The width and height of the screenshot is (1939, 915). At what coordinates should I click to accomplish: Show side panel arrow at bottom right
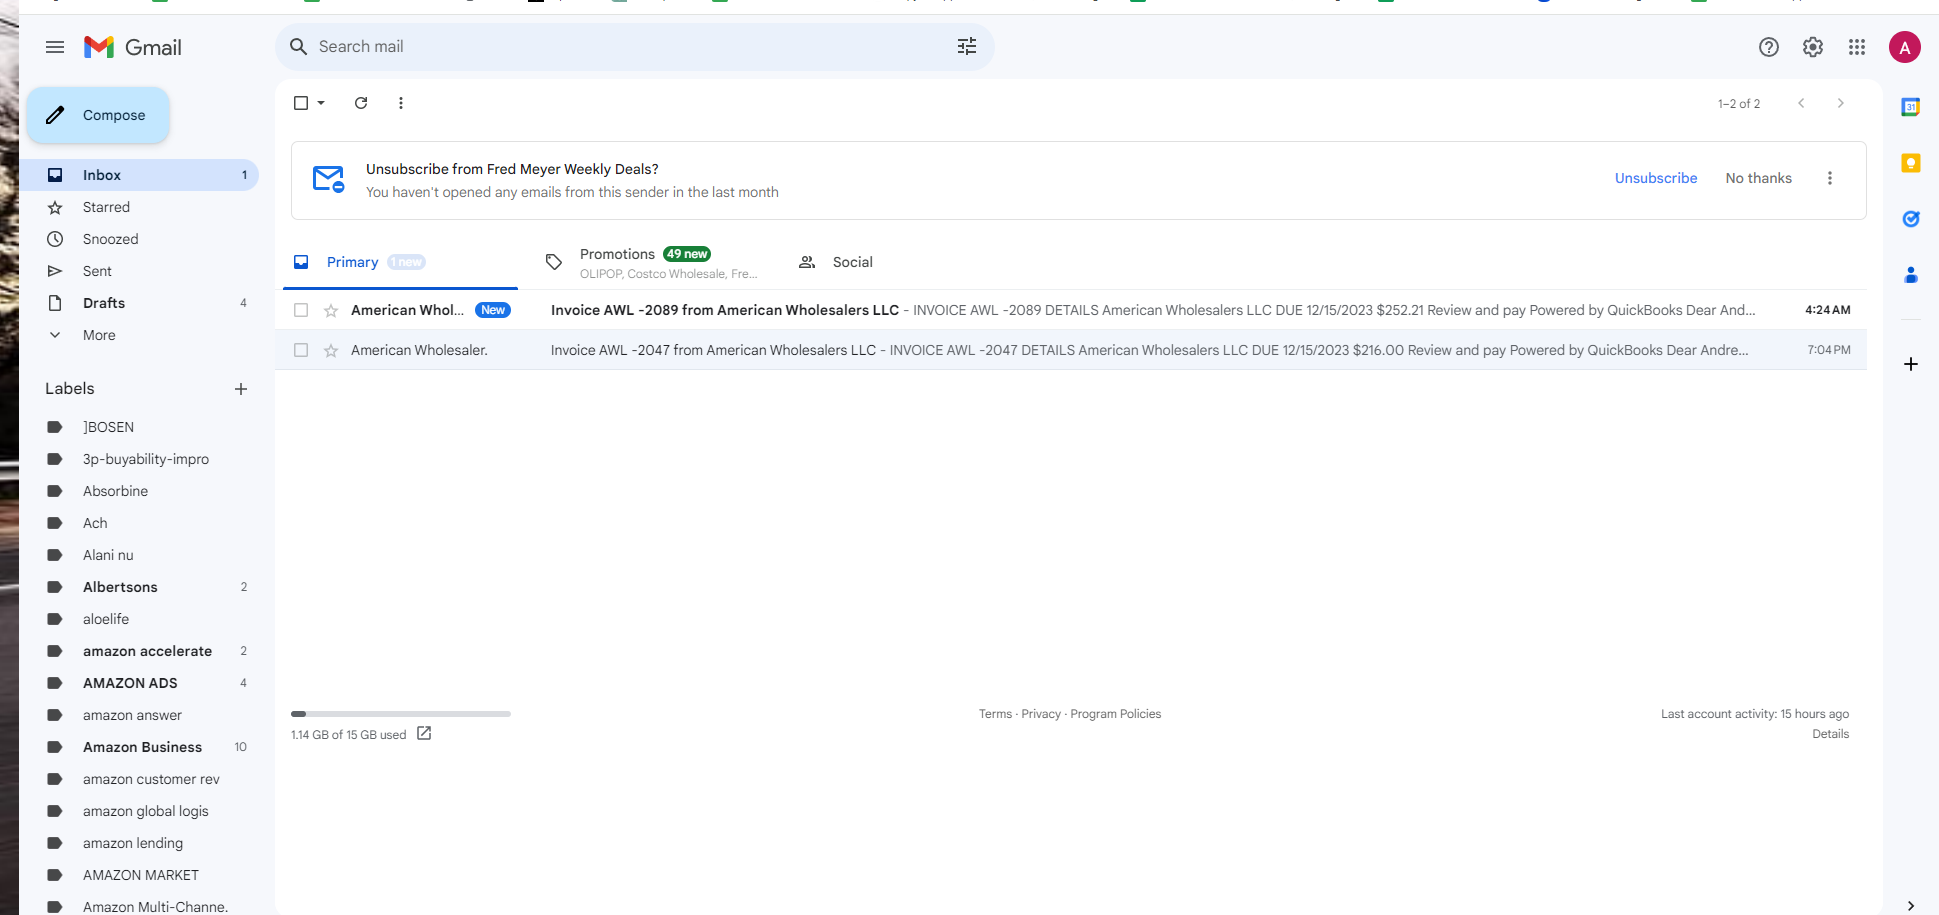tap(1911, 906)
